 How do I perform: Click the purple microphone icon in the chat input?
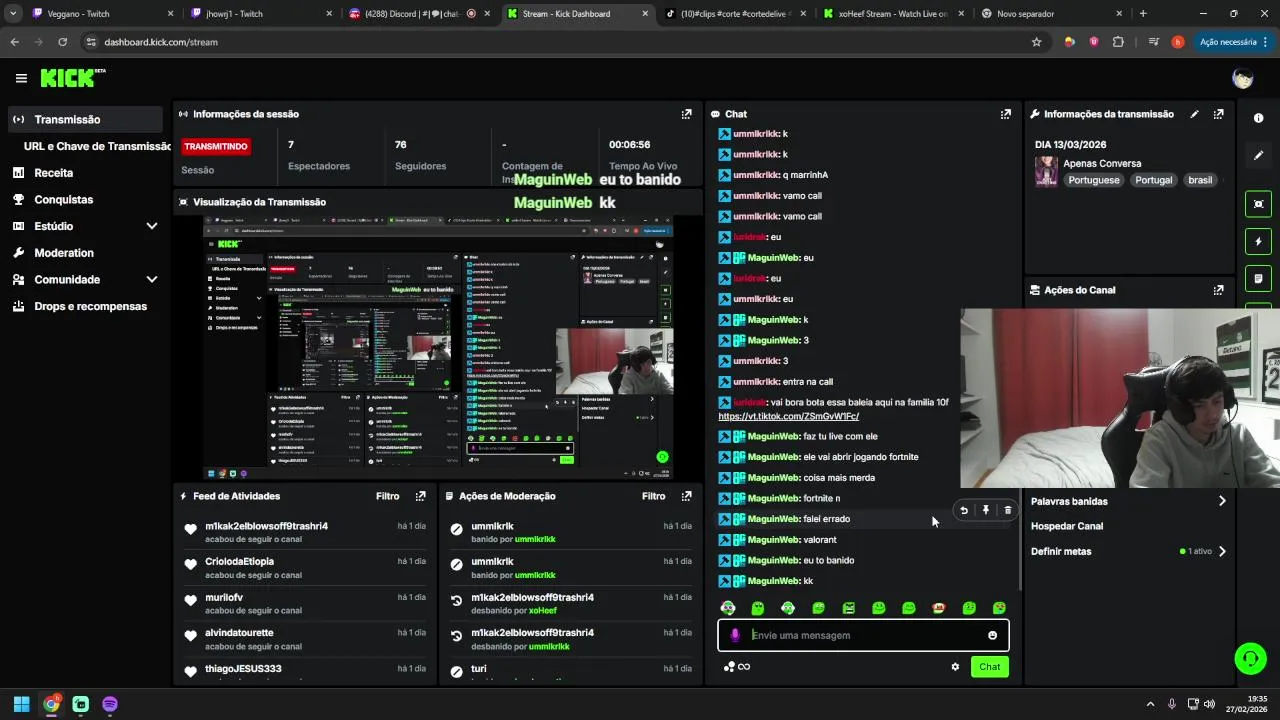(x=735, y=635)
